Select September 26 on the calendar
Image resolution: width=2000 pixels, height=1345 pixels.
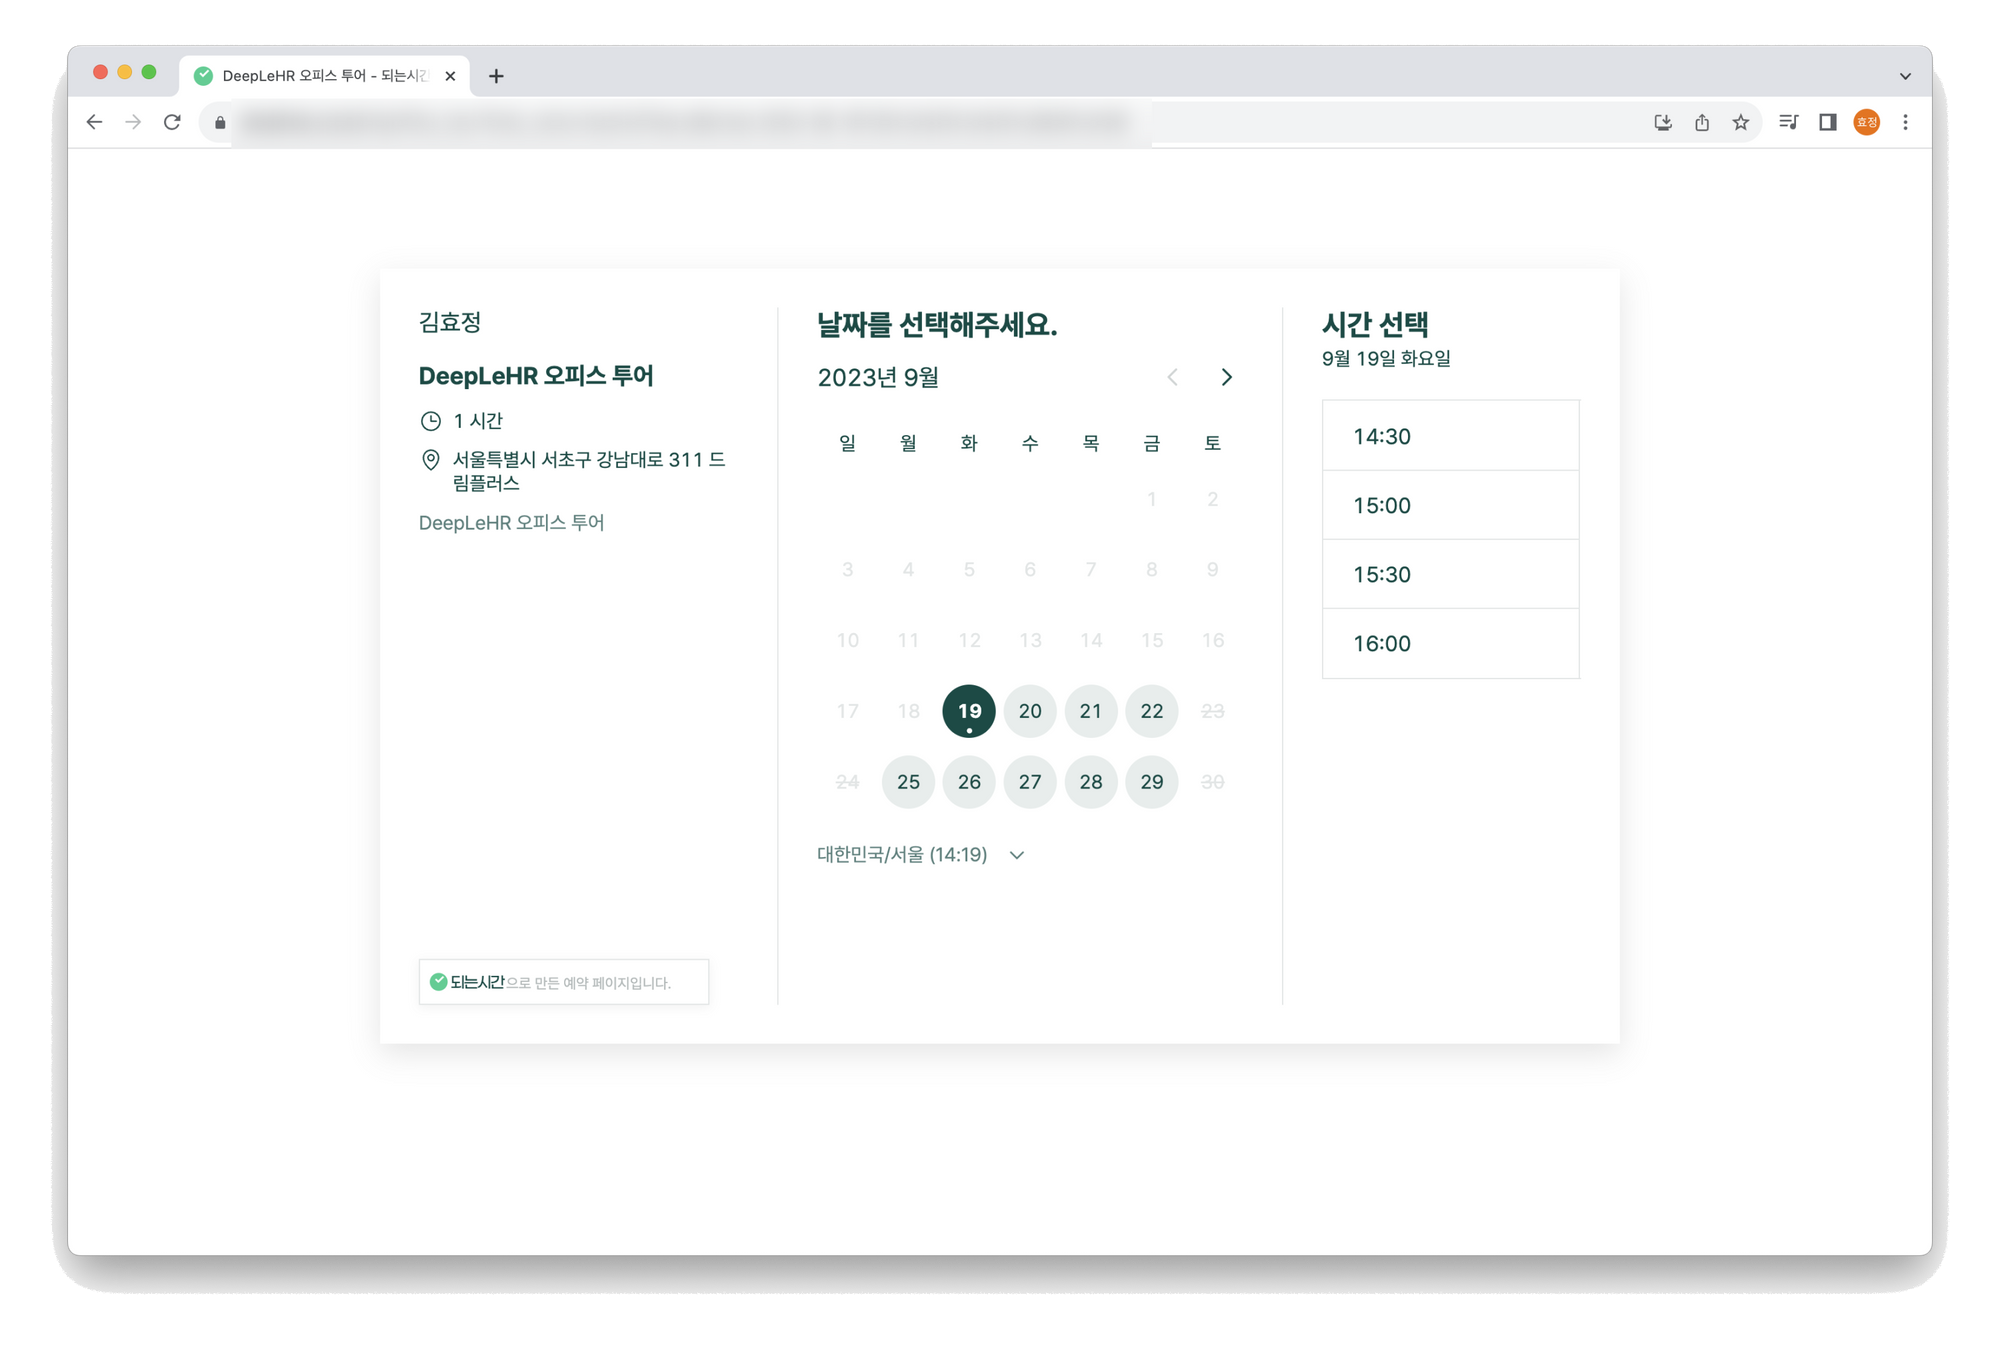coord(968,781)
